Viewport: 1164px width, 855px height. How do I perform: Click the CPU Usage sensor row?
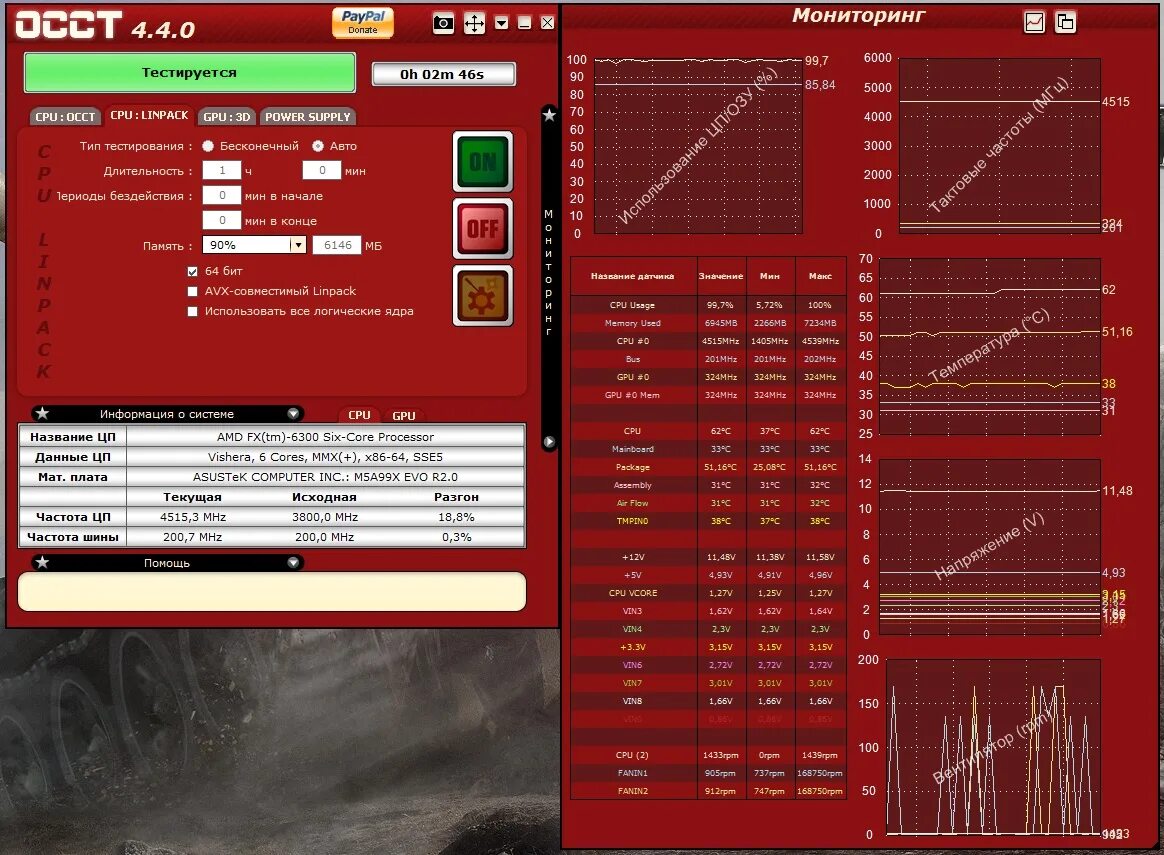tap(708, 305)
